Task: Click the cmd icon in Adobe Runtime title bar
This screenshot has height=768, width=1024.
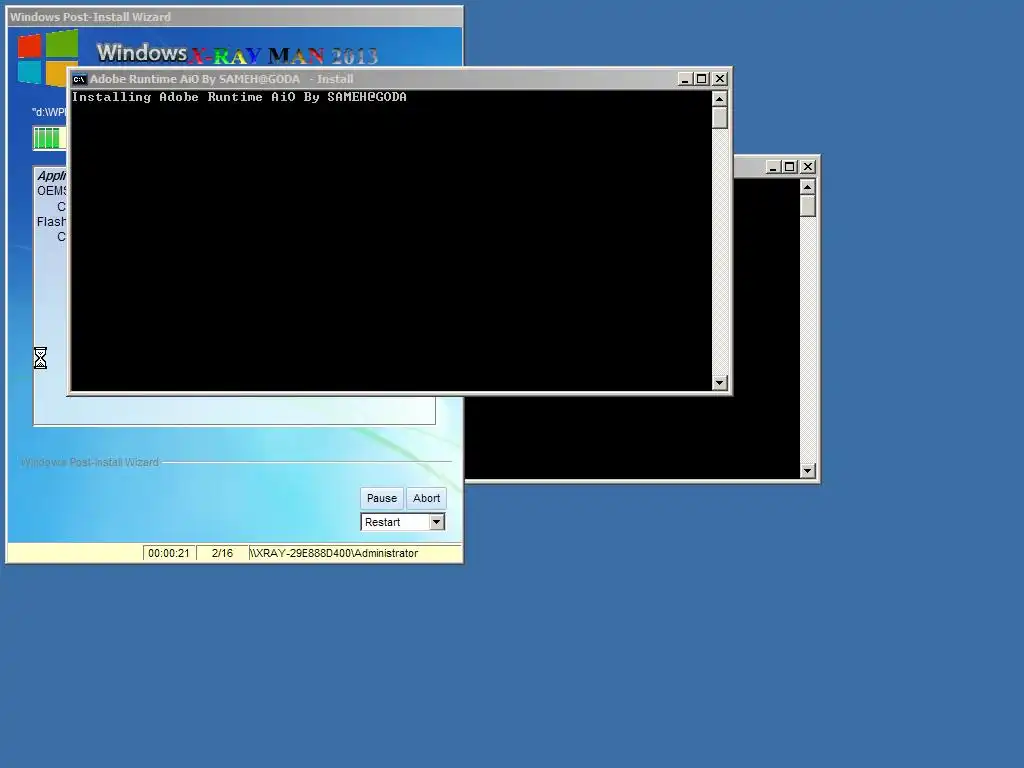Action: 80,79
